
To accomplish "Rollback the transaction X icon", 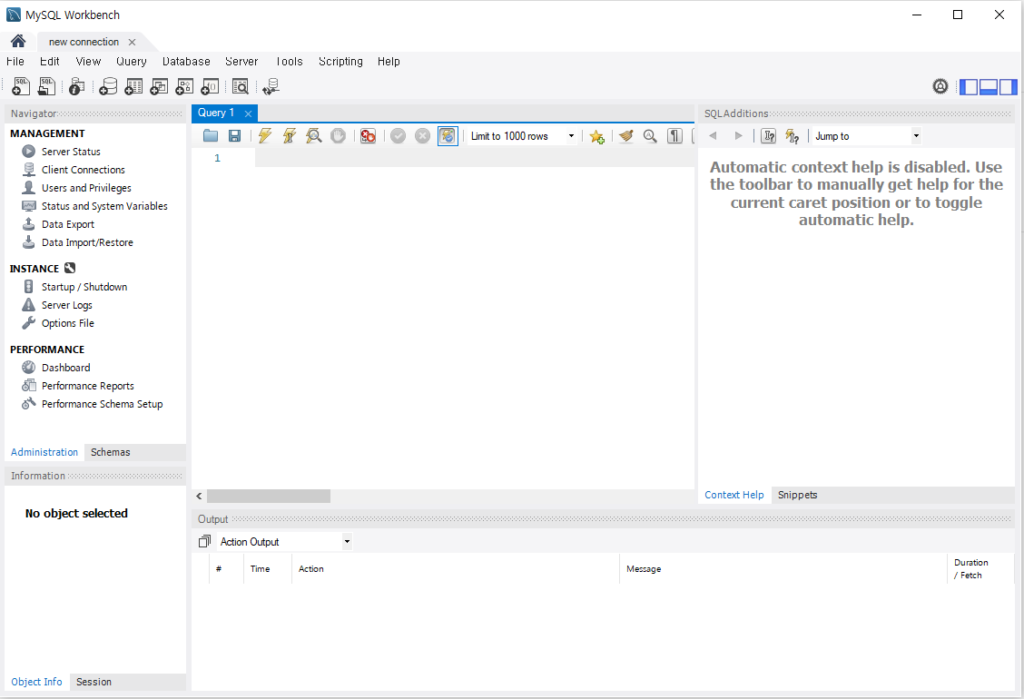I will [x=423, y=136].
